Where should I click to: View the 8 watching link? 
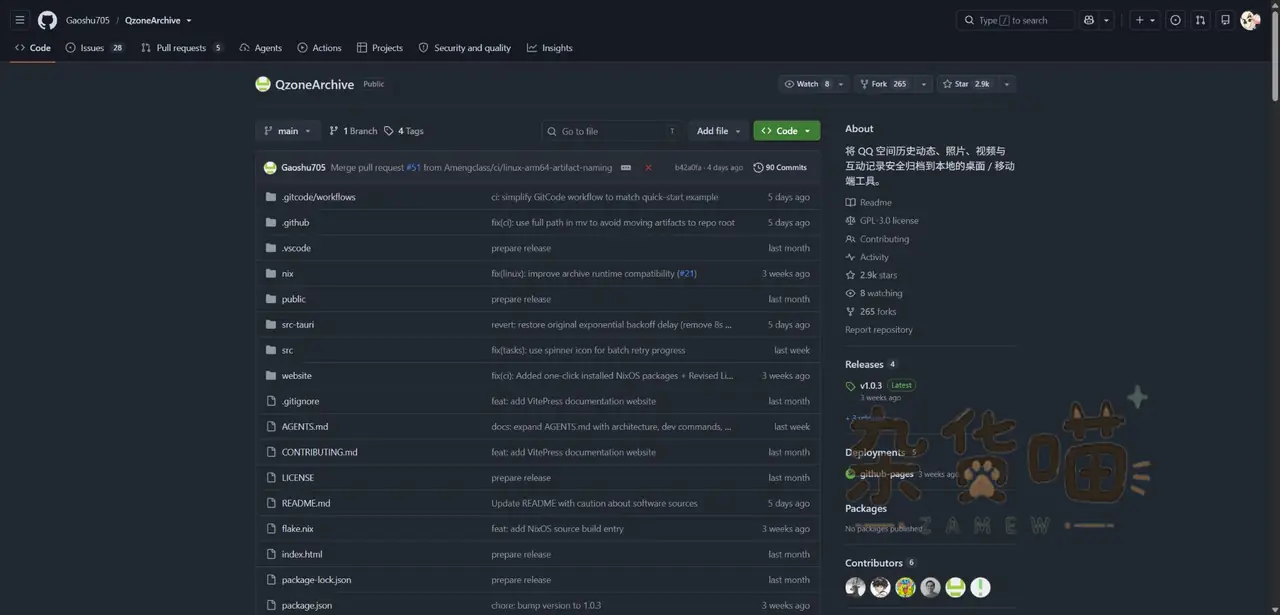(874, 293)
